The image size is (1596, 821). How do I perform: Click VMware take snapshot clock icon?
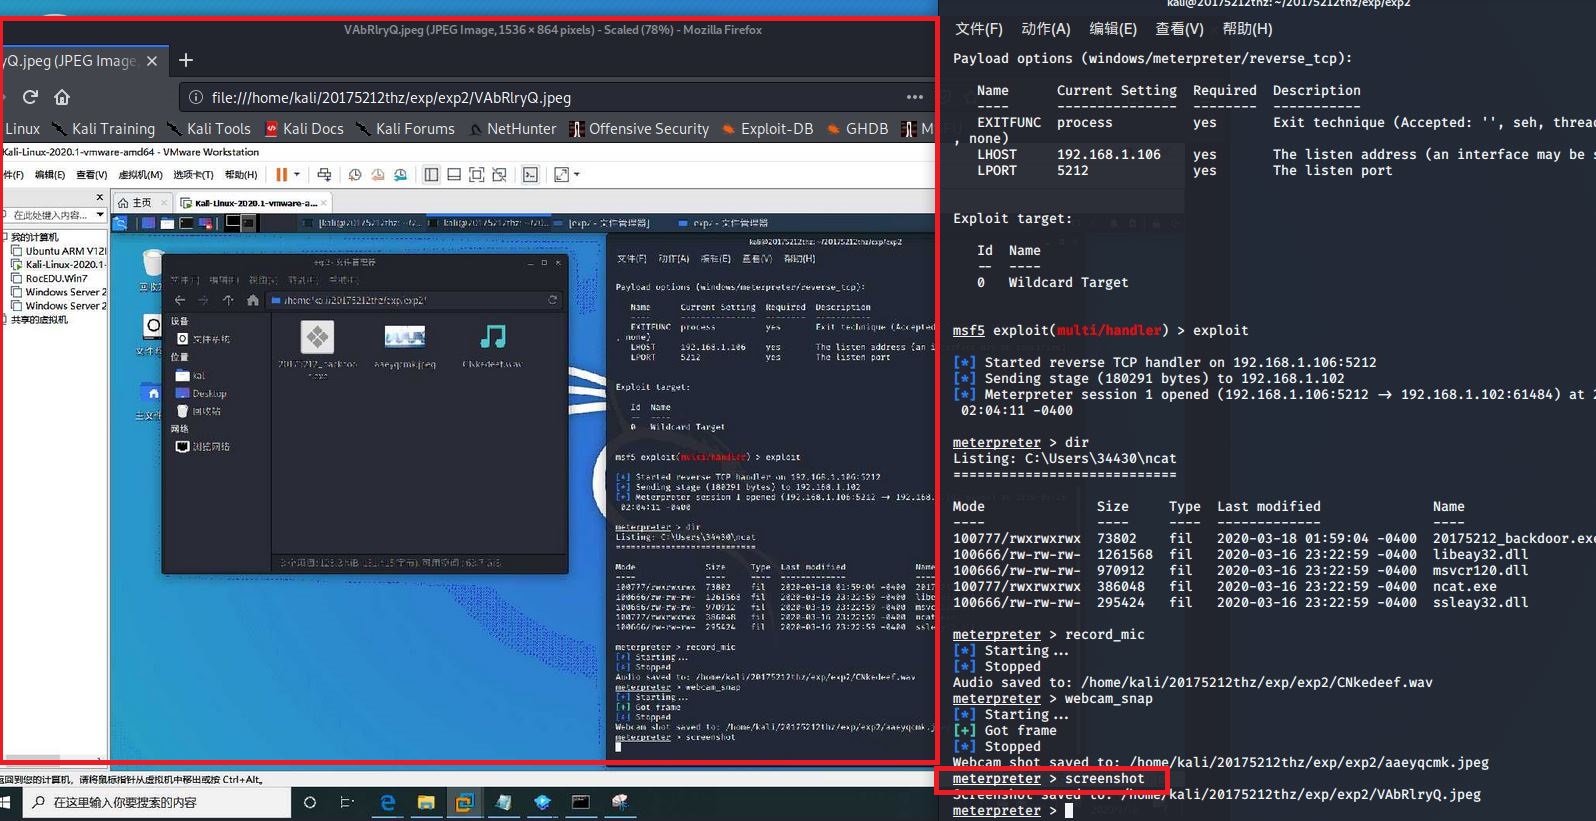(x=355, y=175)
